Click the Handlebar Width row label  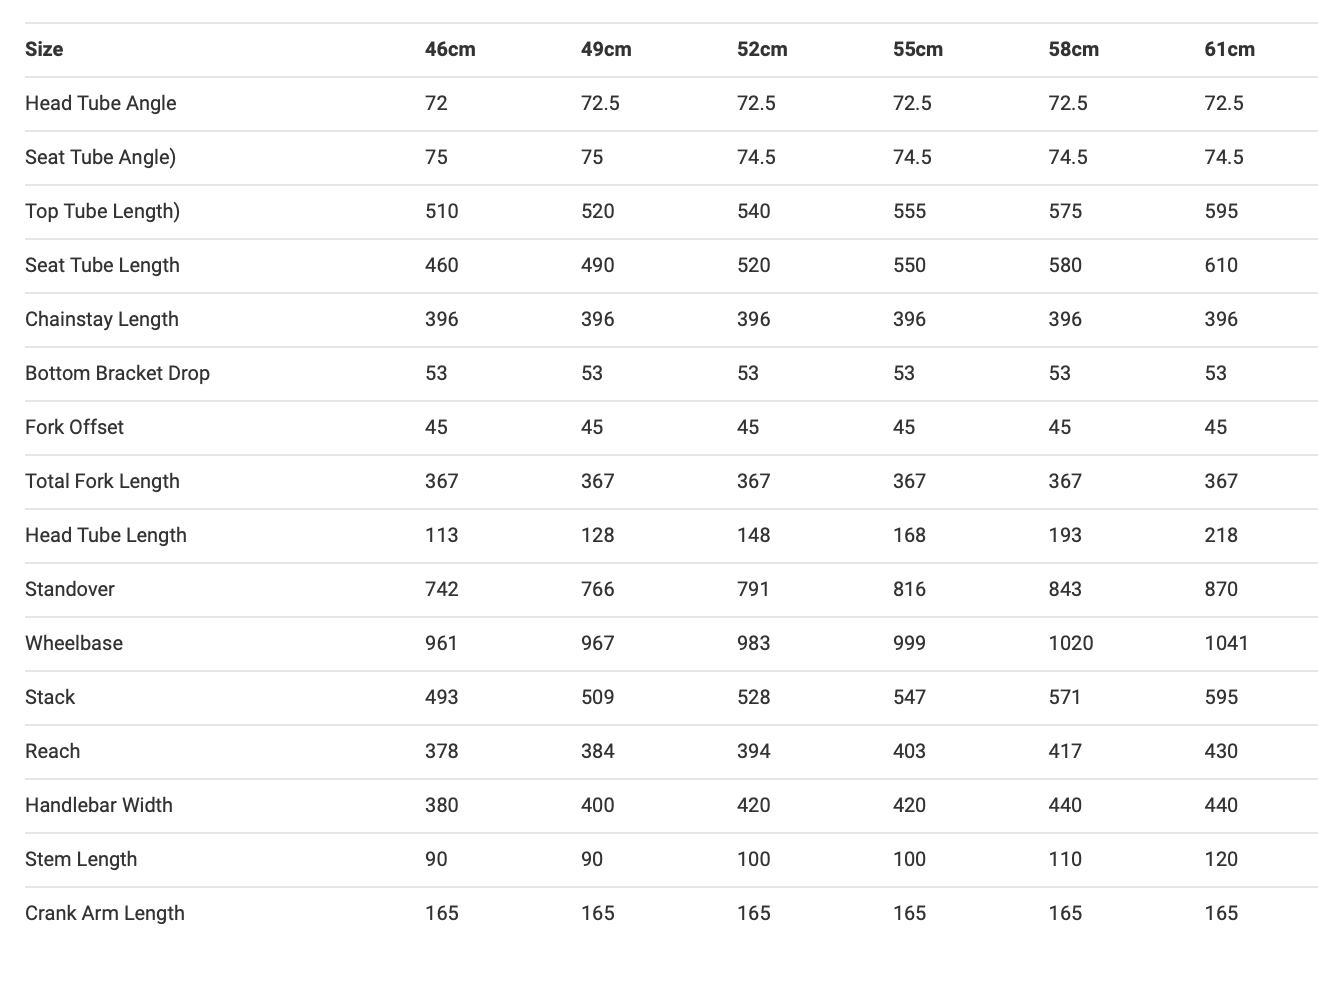98,806
